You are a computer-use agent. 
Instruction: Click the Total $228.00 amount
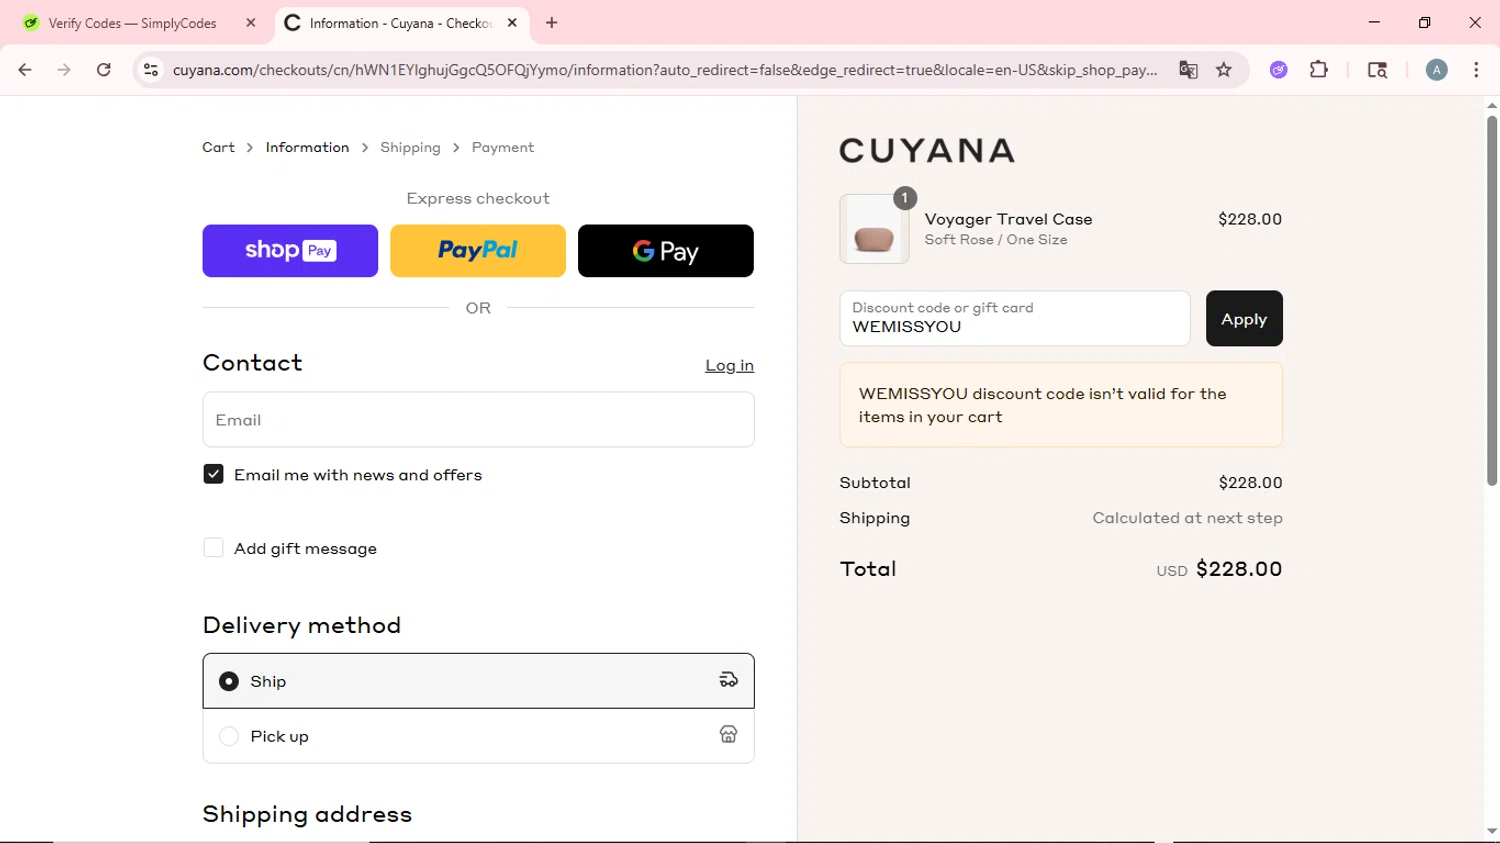click(1239, 569)
